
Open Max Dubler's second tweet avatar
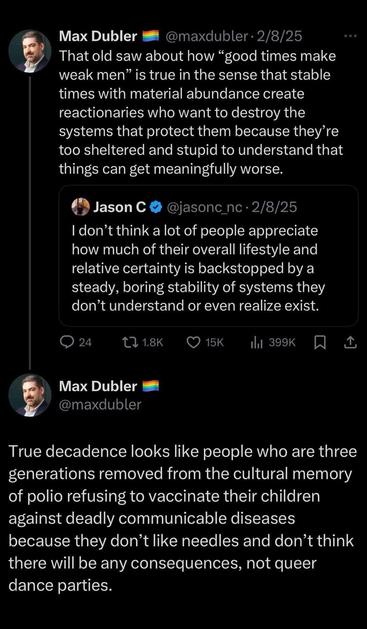[30, 395]
